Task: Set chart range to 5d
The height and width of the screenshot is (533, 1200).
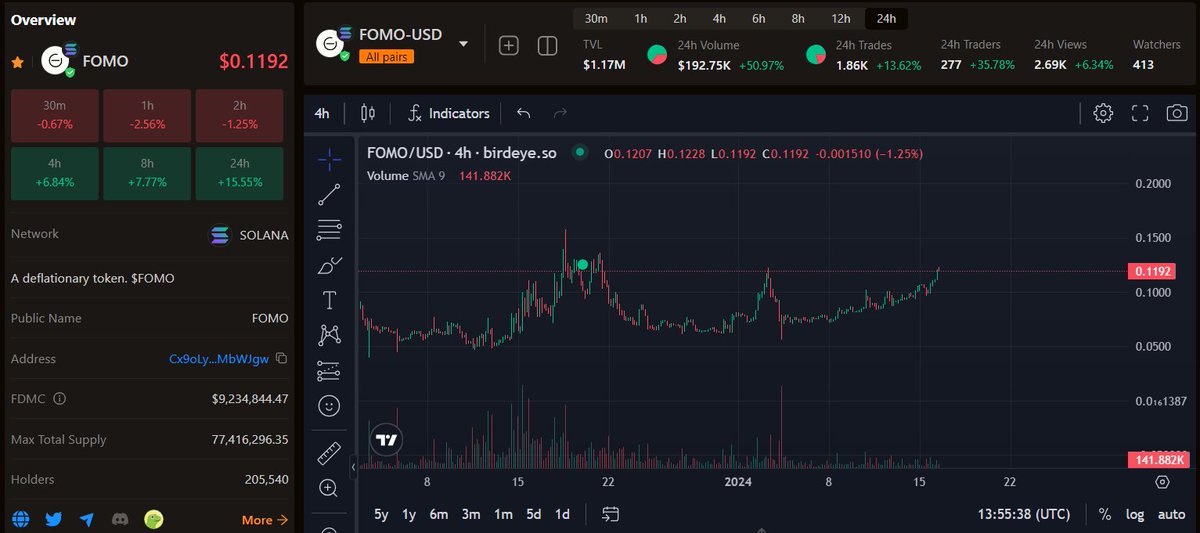Action: tap(534, 514)
